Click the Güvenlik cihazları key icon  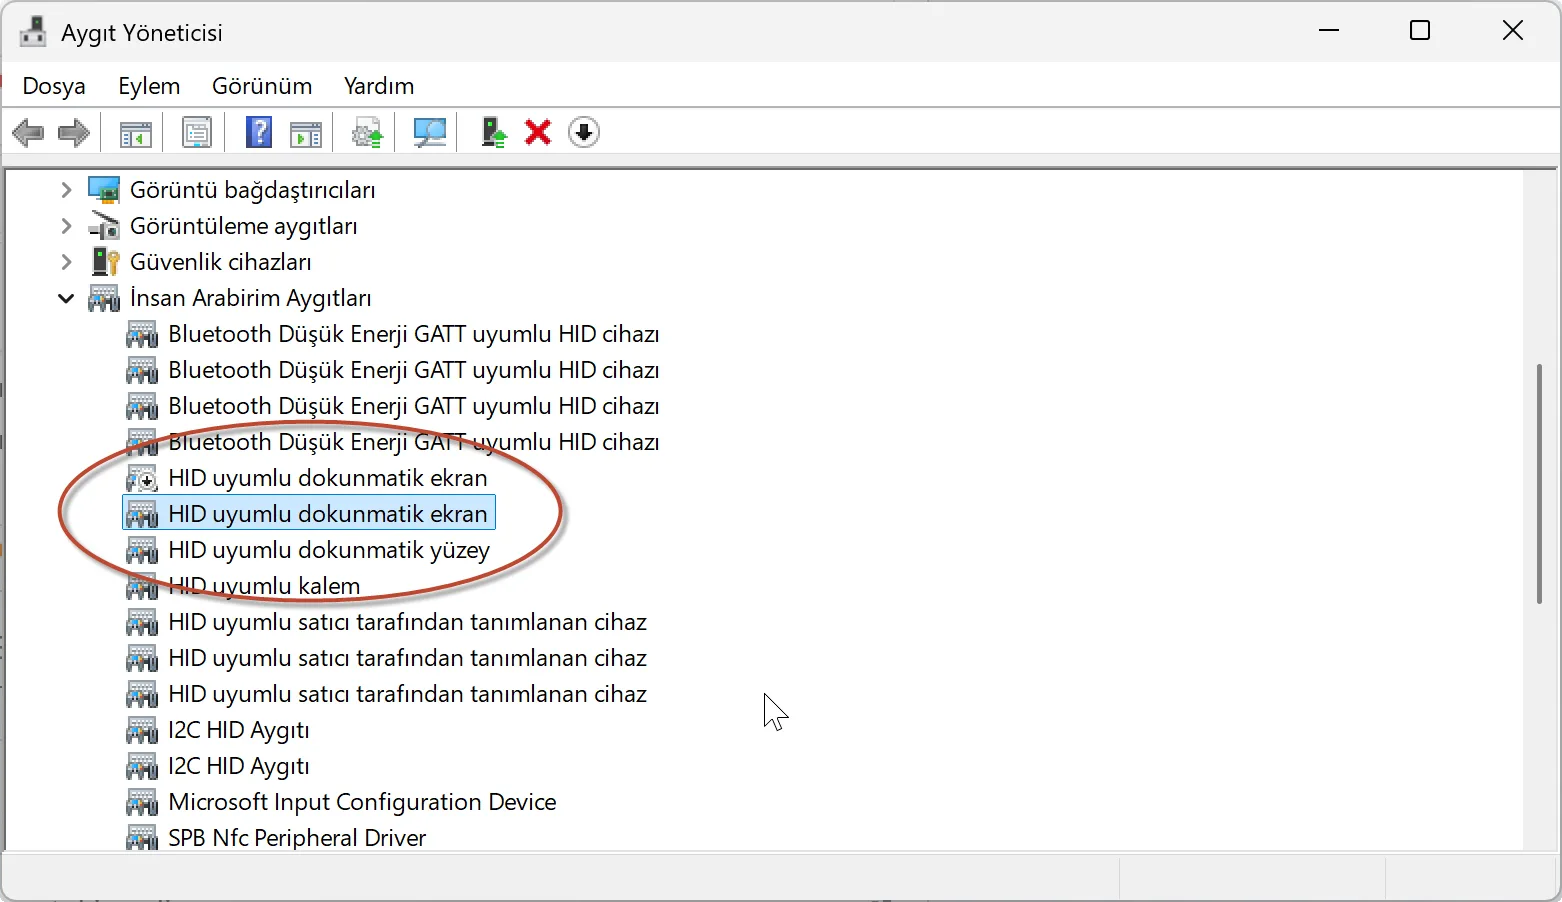coord(104,262)
